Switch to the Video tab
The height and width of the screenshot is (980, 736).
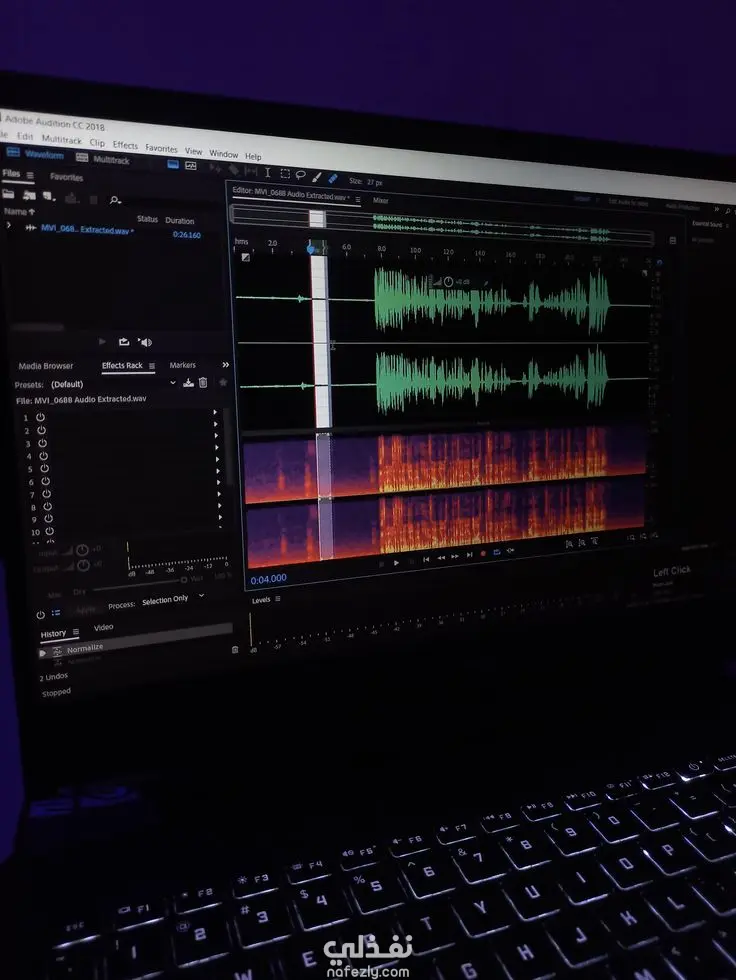click(x=104, y=627)
